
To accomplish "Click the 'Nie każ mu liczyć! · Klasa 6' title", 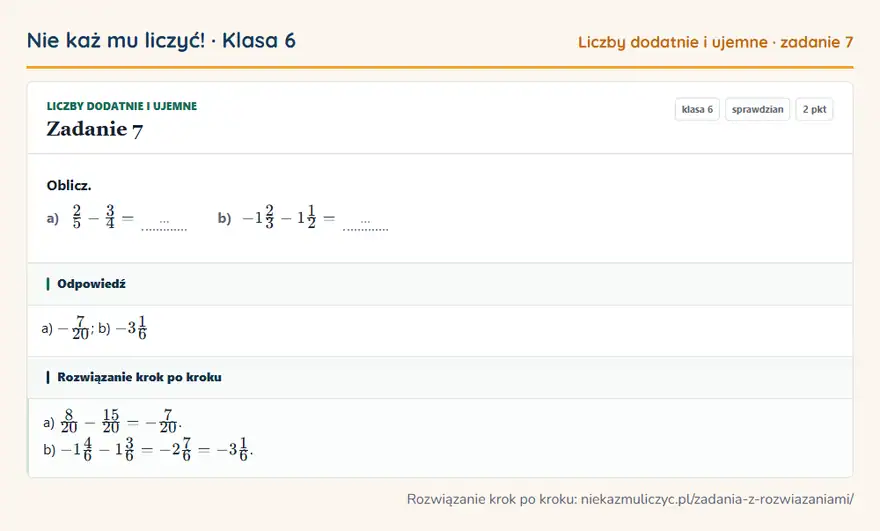I will [161, 41].
